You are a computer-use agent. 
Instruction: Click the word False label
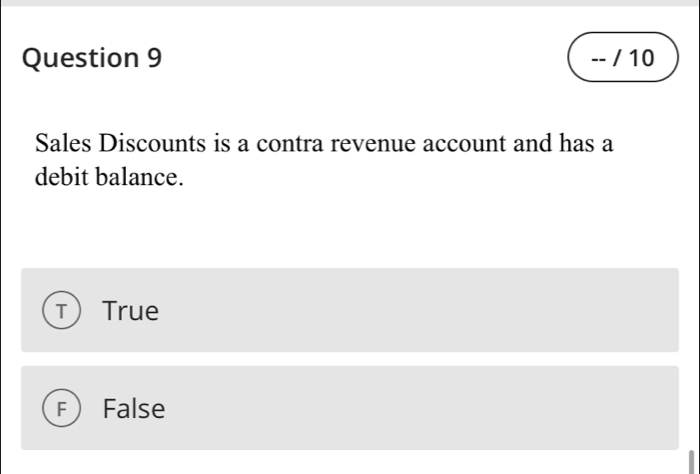pos(134,408)
